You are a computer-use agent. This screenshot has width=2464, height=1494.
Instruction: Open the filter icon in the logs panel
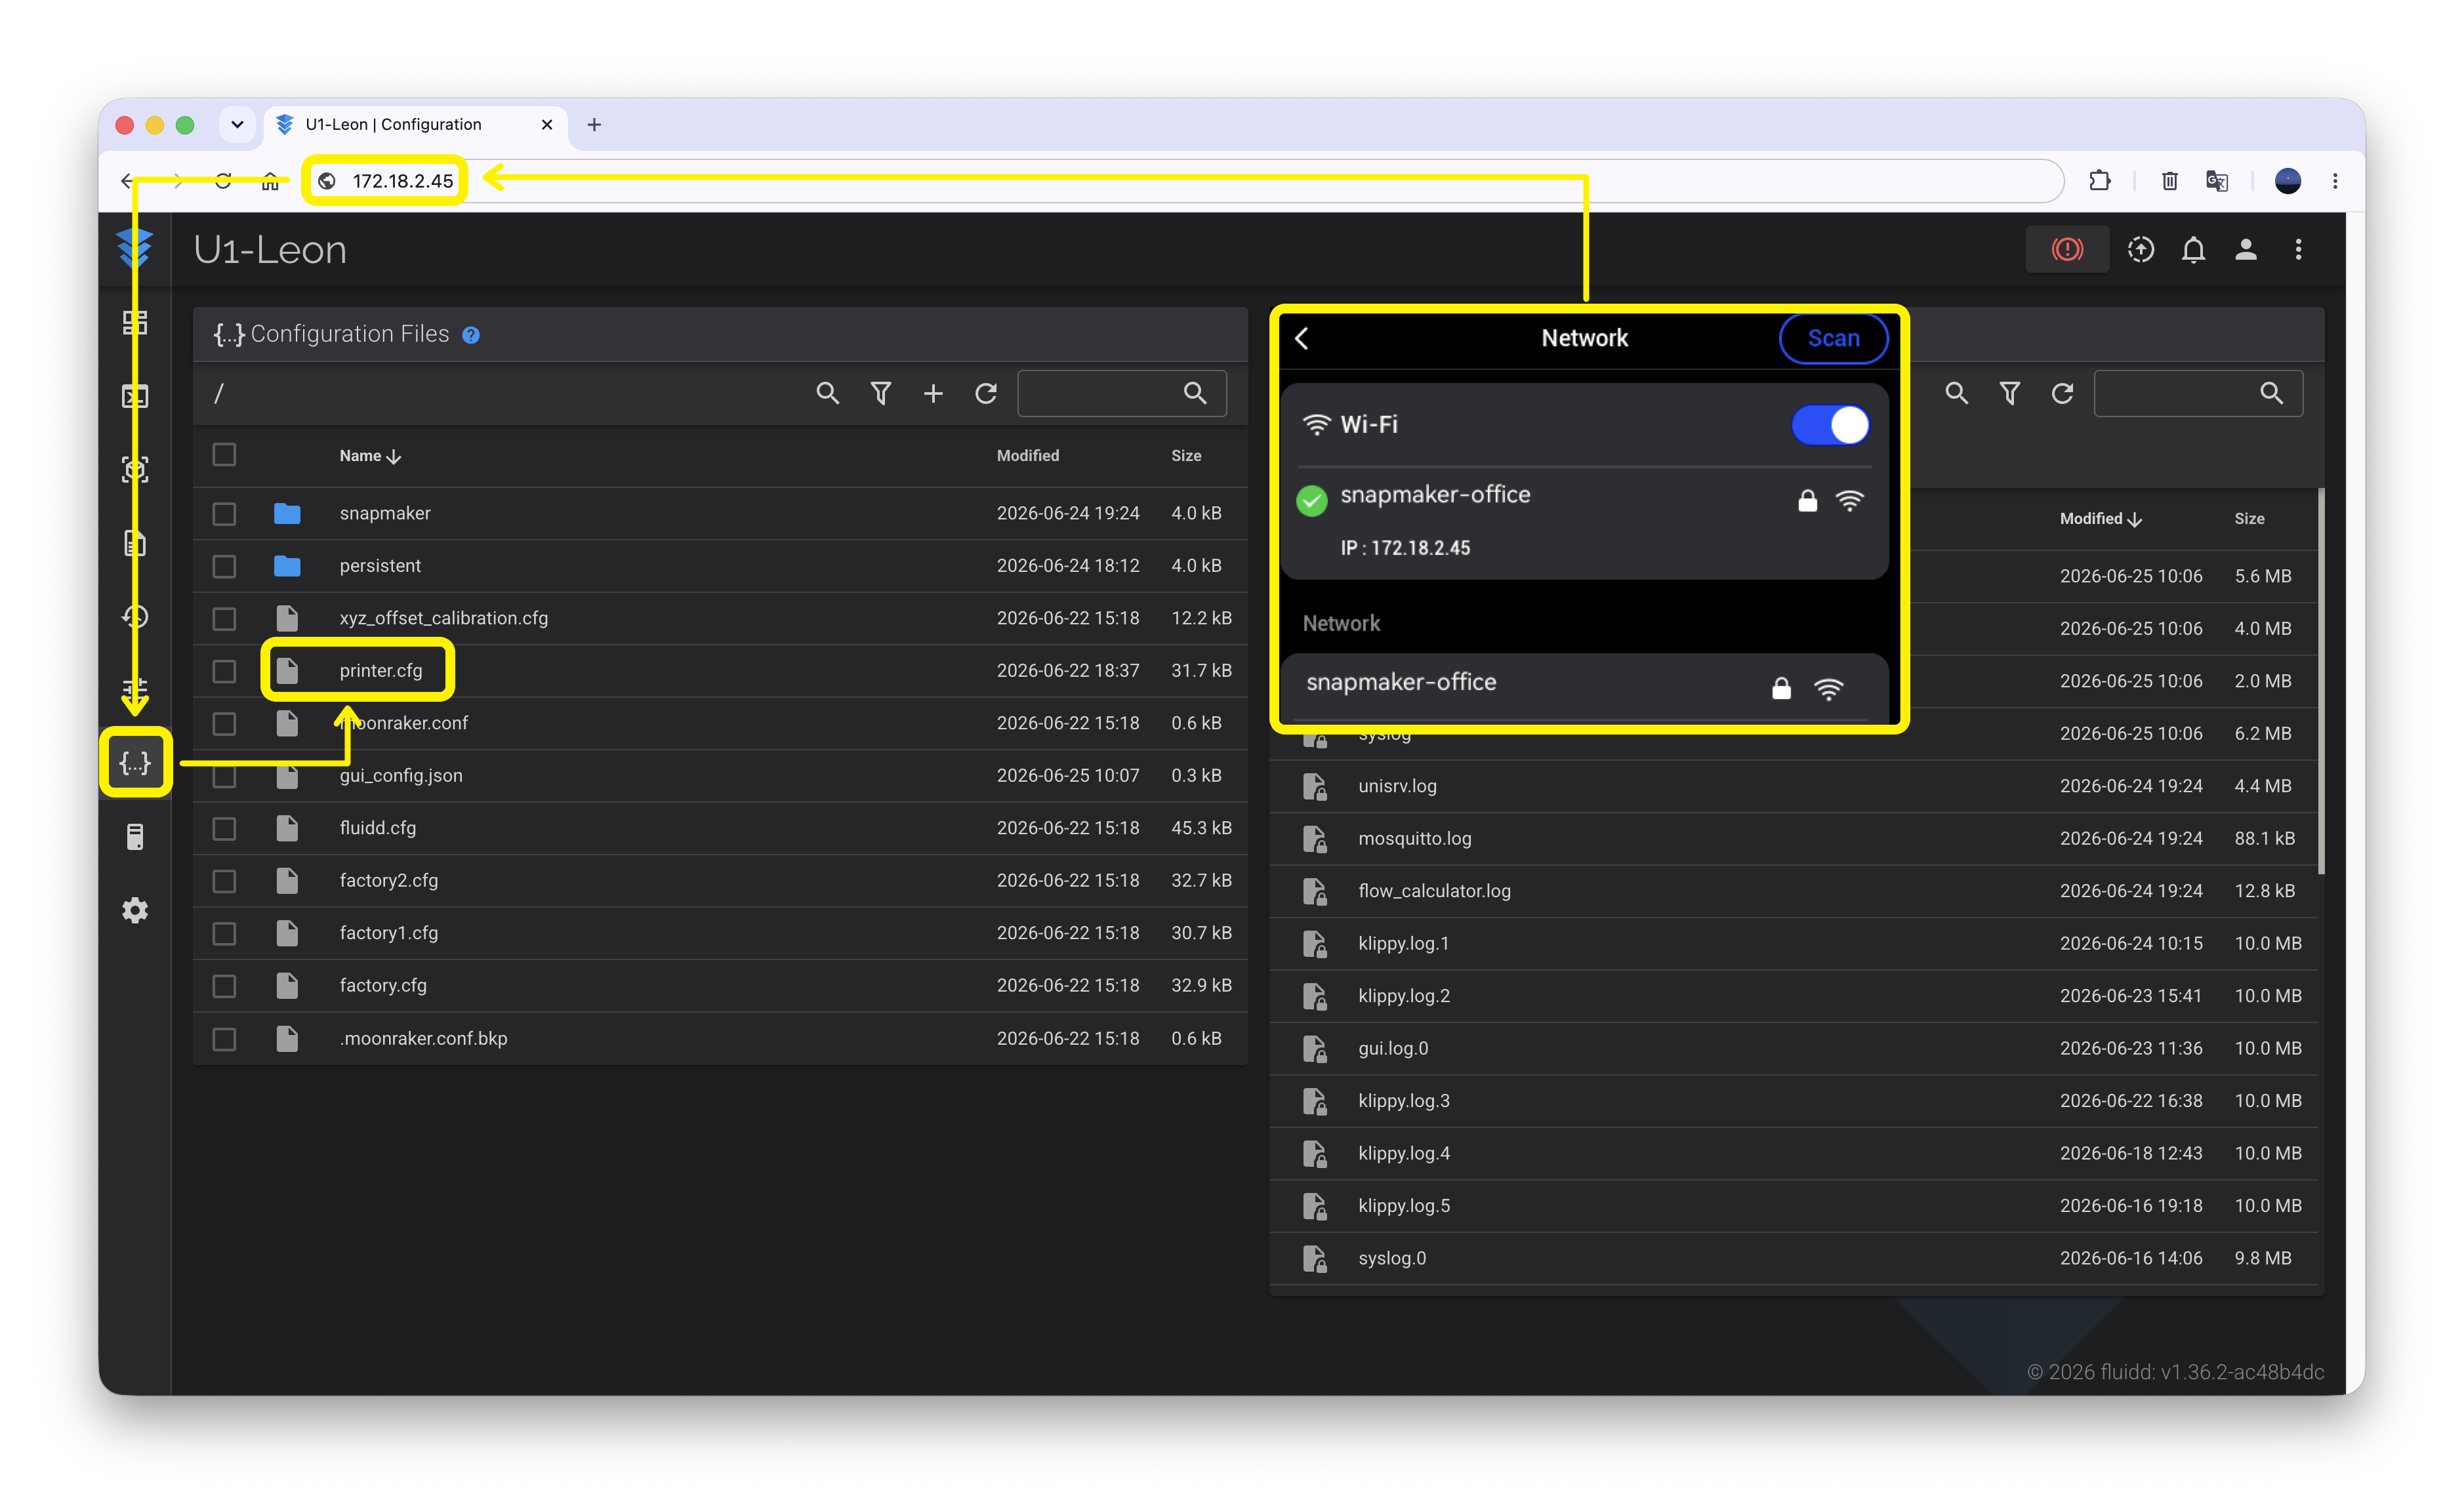click(2010, 393)
